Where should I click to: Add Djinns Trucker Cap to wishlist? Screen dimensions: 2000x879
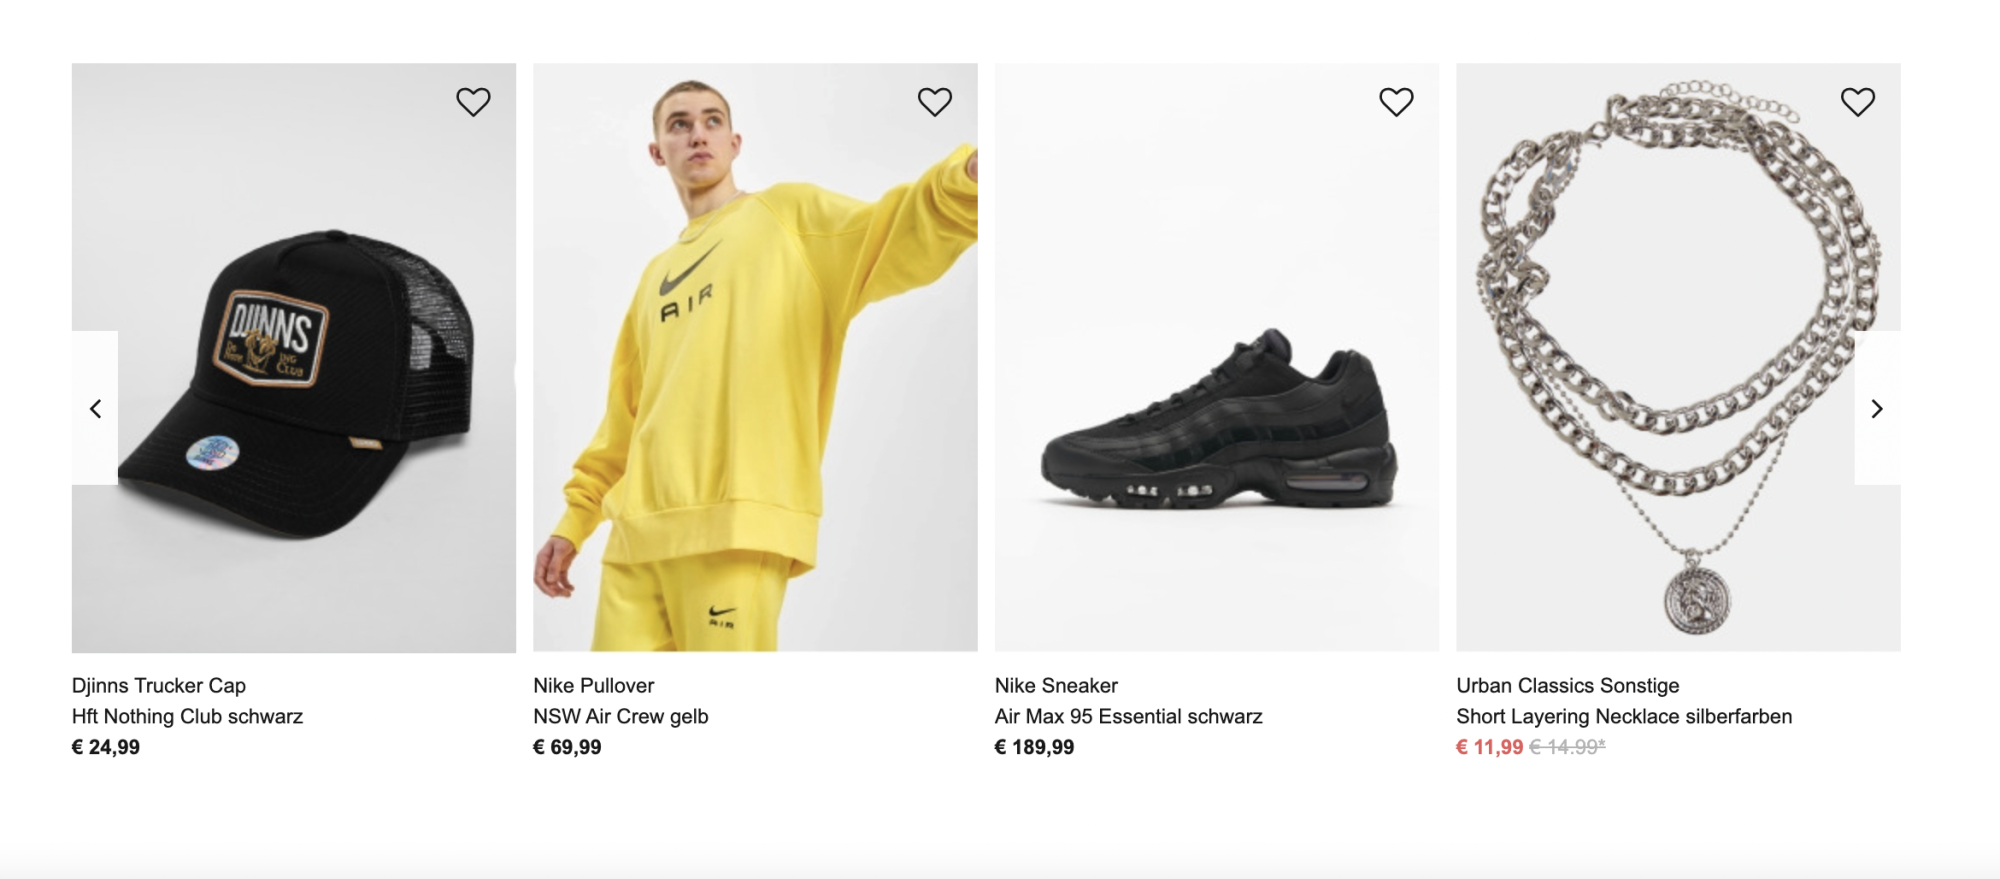(x=473, y=102)
